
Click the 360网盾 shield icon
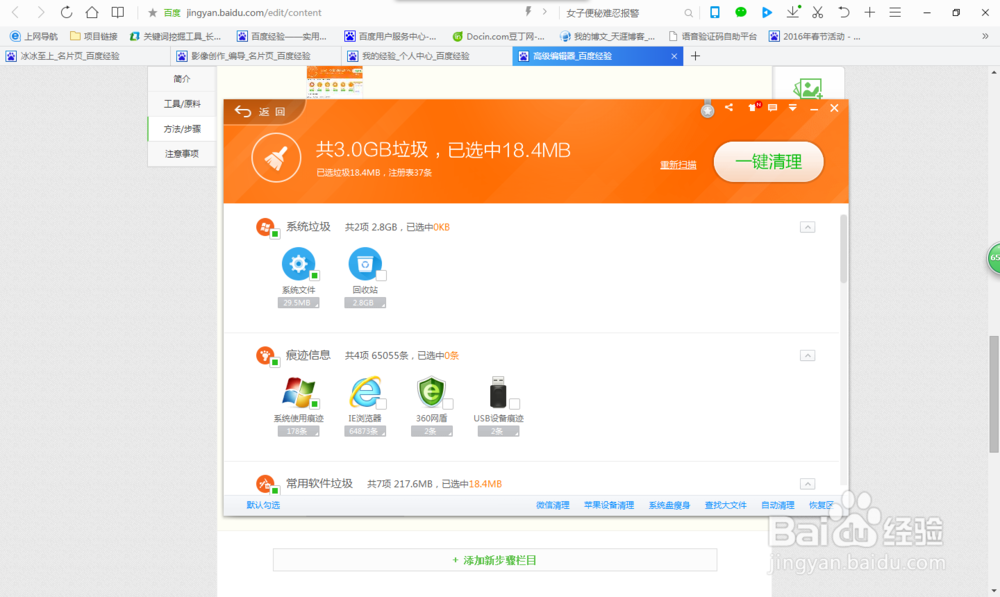pos(431,392)
